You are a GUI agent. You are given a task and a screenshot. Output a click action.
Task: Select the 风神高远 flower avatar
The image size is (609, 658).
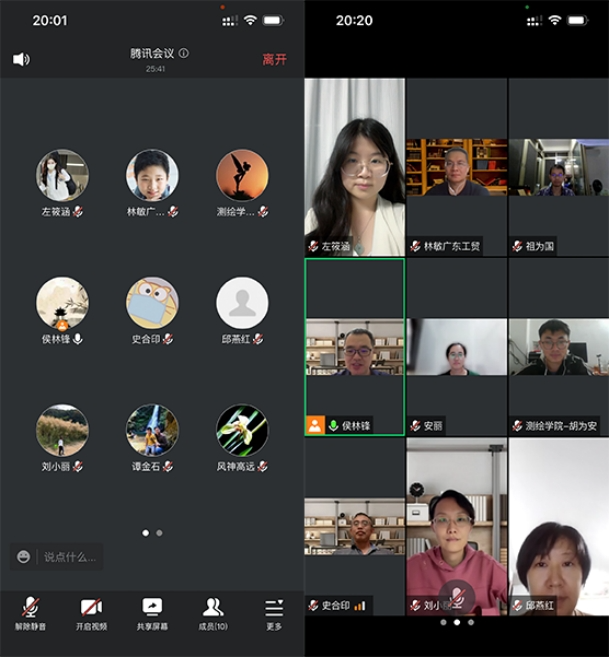(242, 430)
